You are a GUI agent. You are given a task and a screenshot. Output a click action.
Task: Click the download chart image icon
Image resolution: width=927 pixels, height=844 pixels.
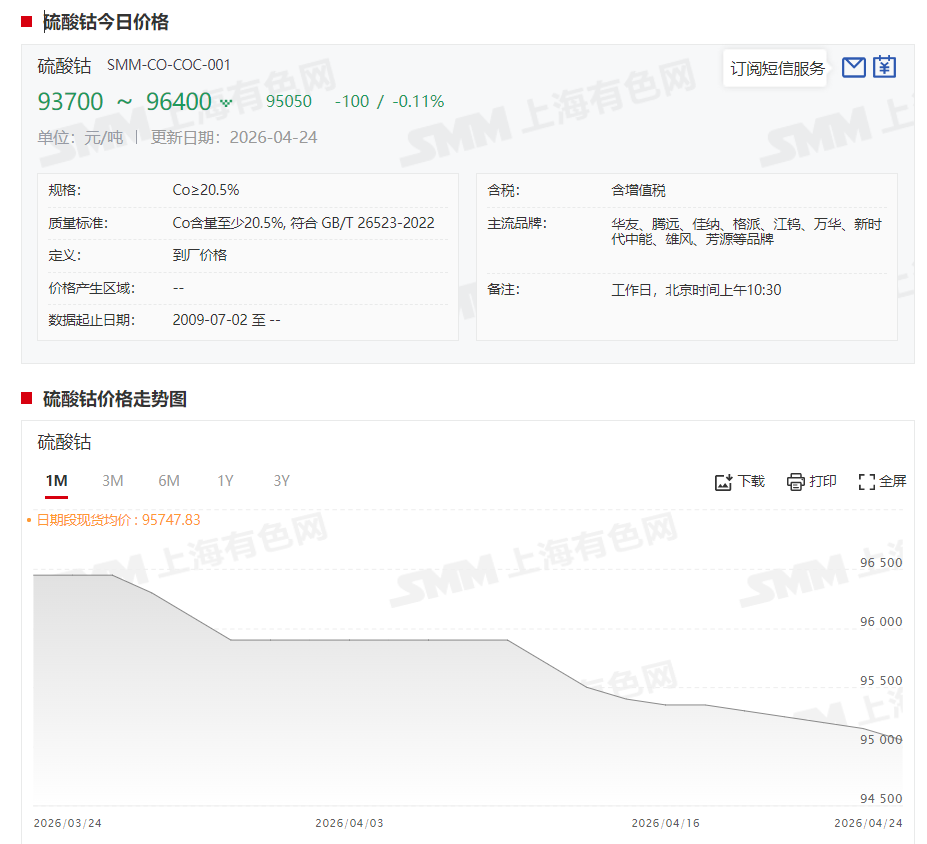(x=724, y=482)
